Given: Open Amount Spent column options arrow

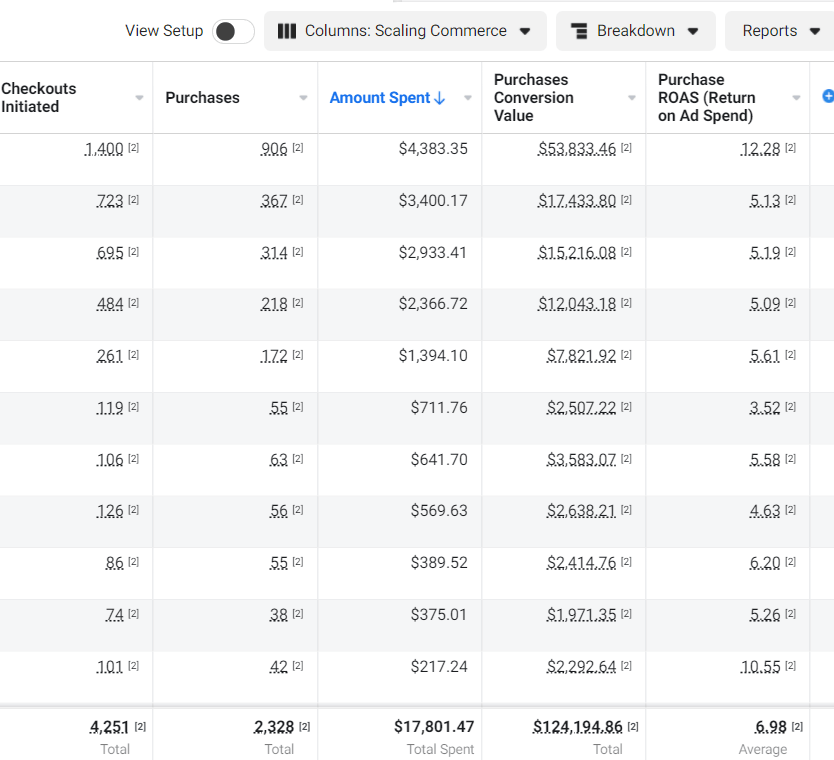Looking at the screenshot, I should pyautogui.click(x=468, y=98).
